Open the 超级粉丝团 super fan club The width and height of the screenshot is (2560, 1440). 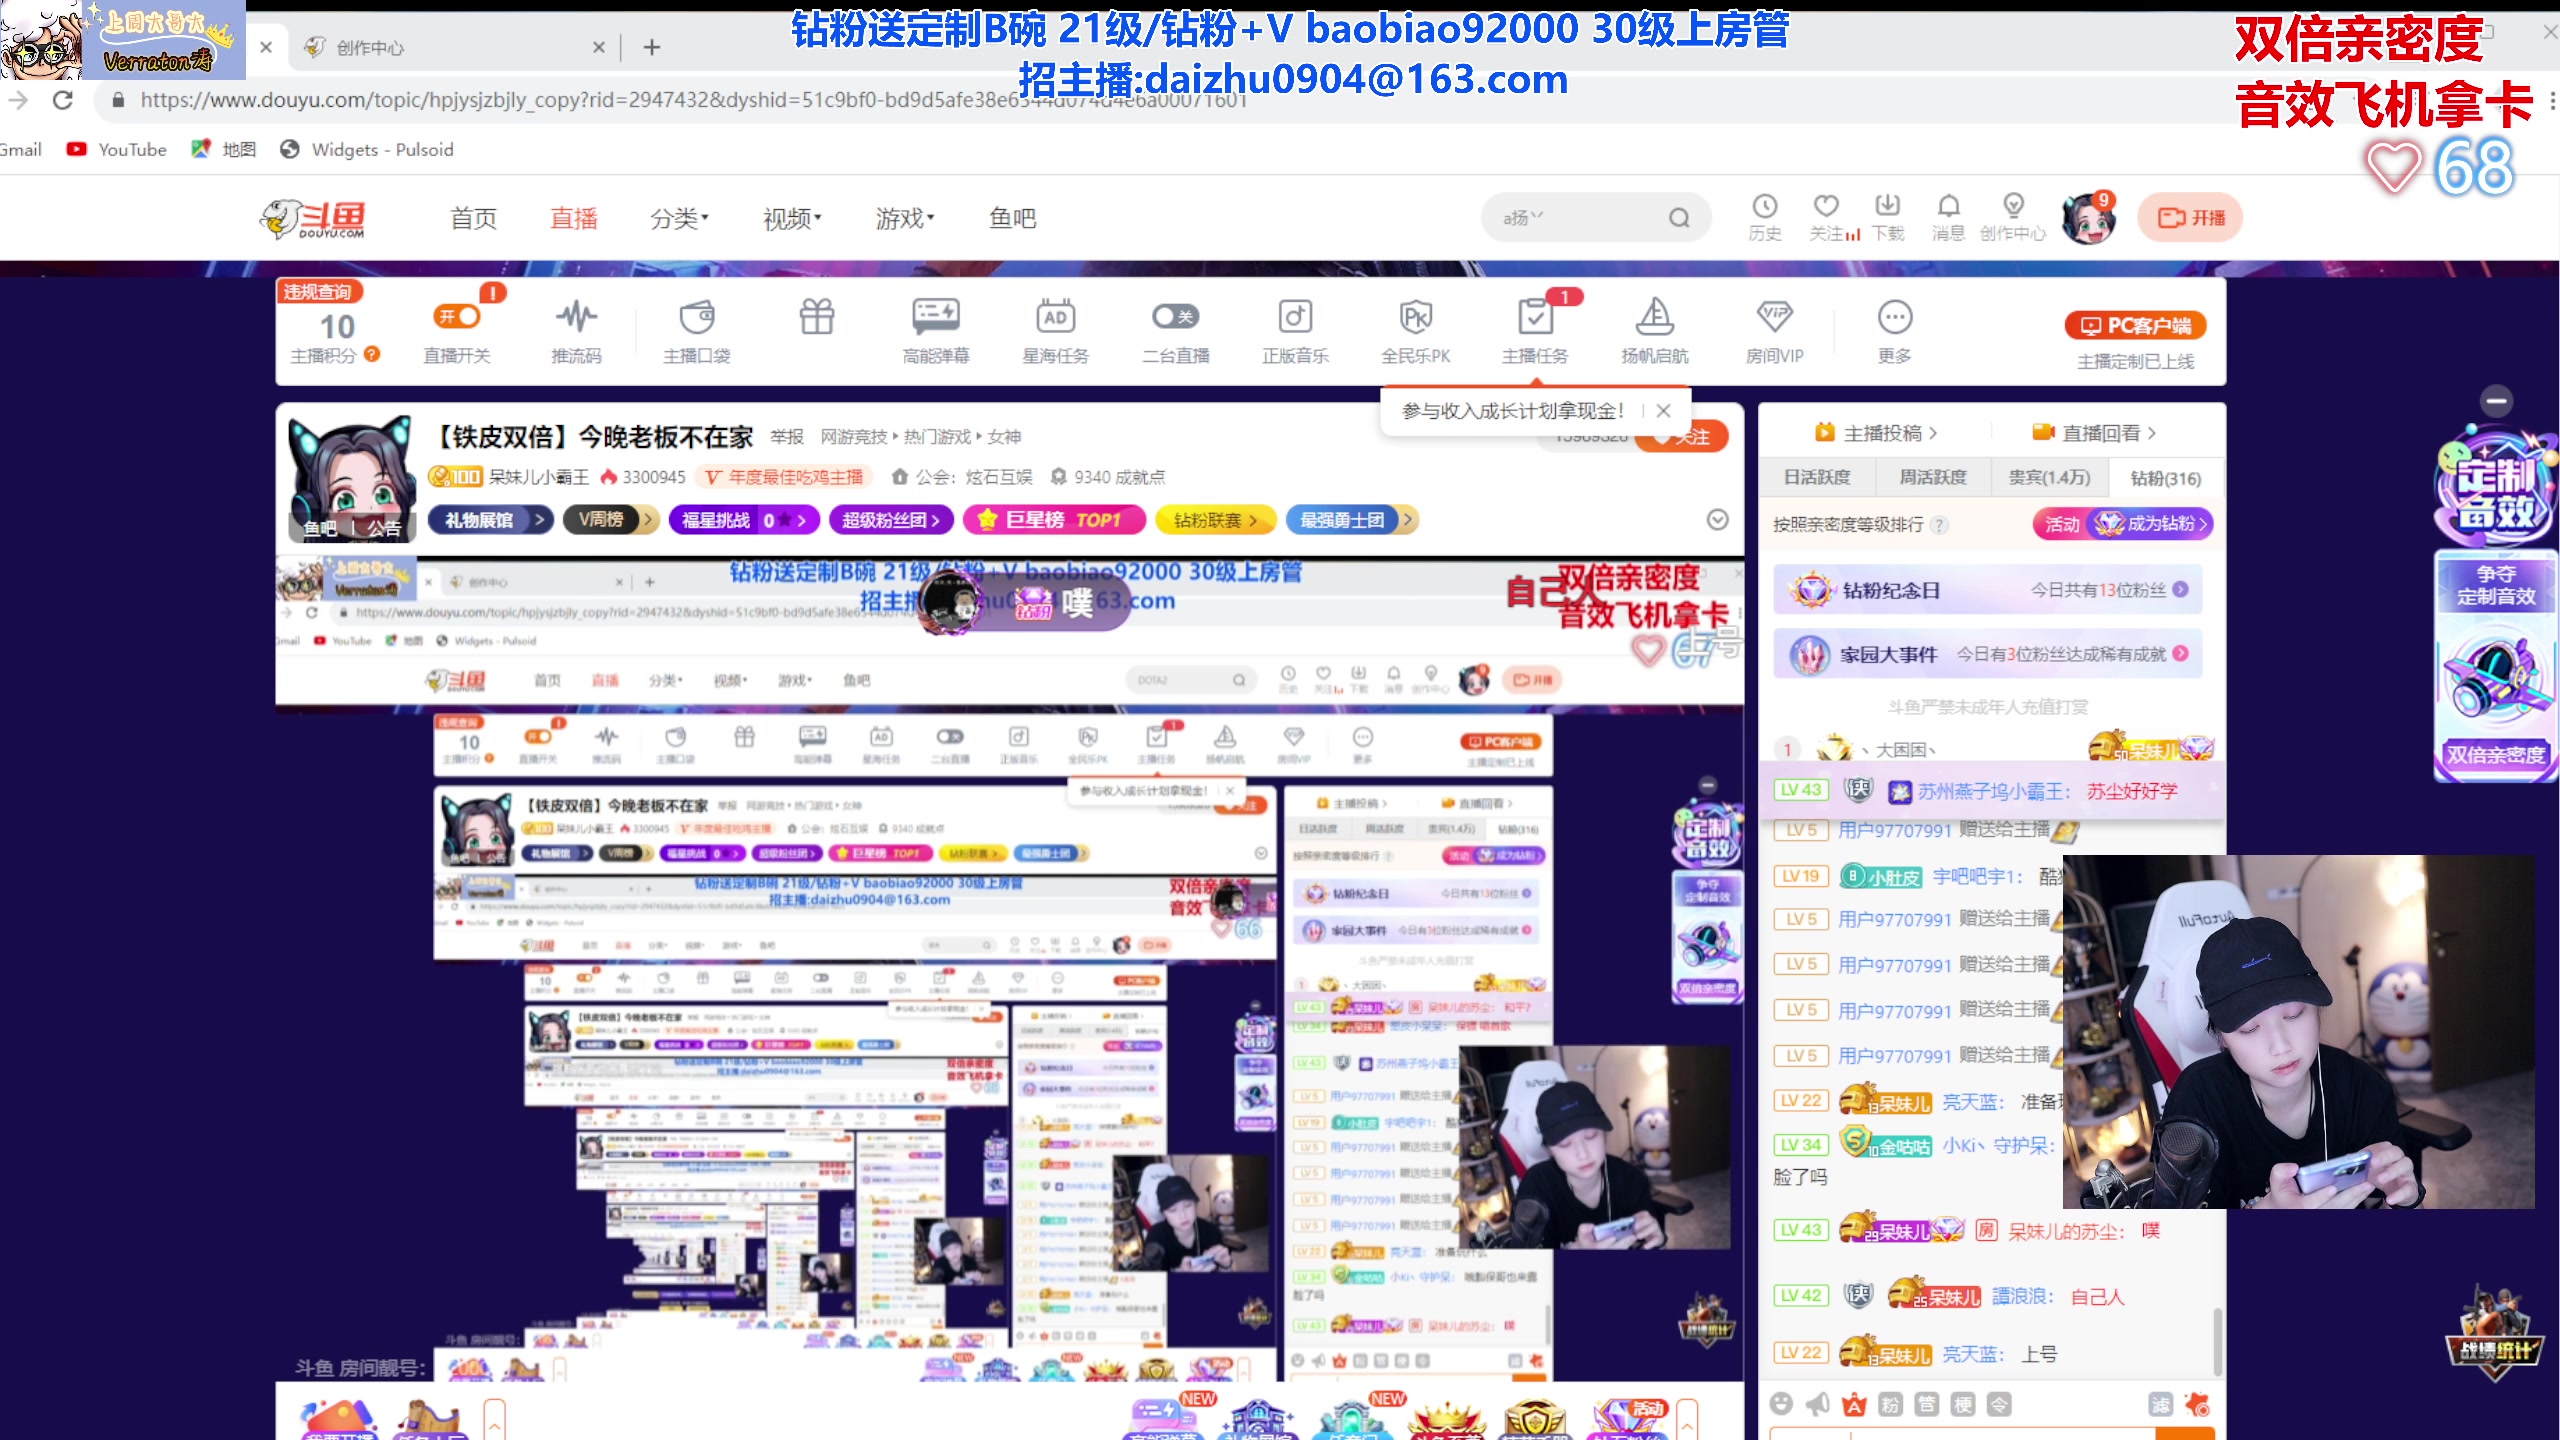(890, 520)
